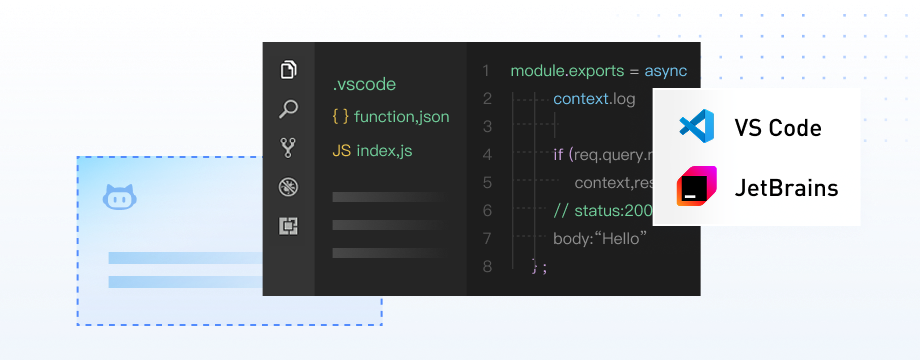Click line number 8 in gutter
922x360 pixels.
pos(486,267)
